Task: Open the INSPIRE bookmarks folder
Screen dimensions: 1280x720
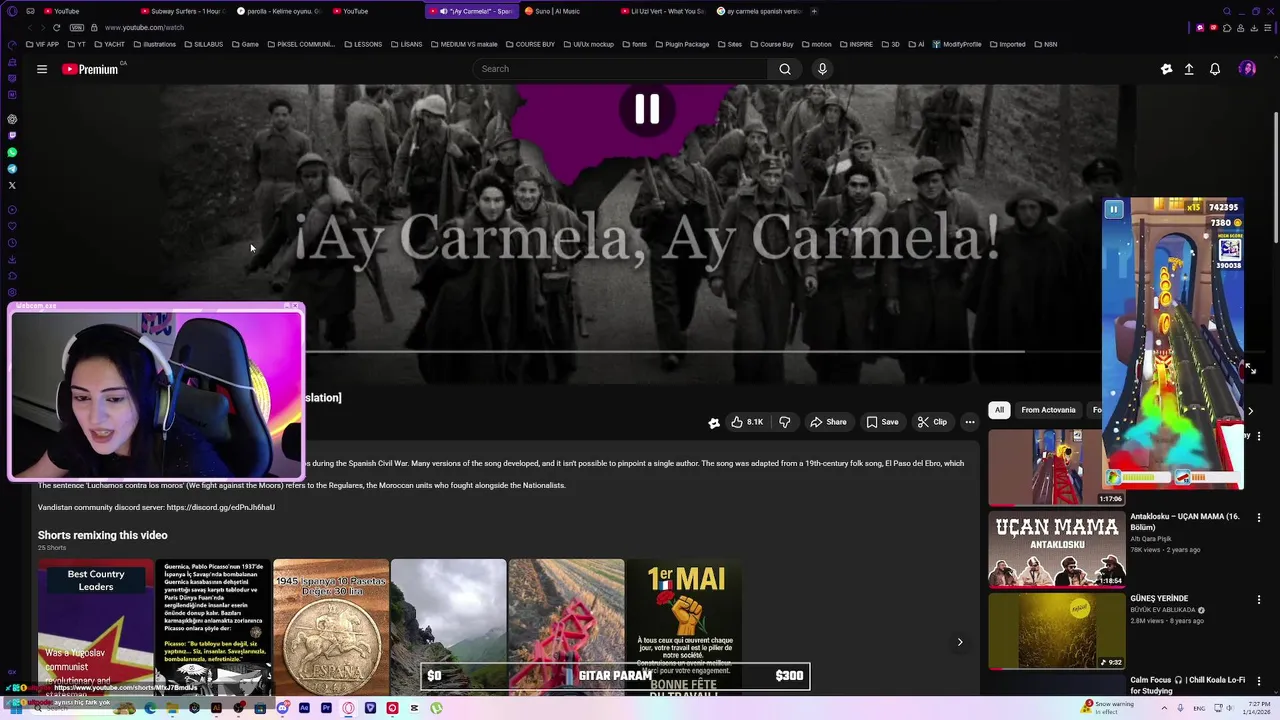Action: (x=856, y=44)
